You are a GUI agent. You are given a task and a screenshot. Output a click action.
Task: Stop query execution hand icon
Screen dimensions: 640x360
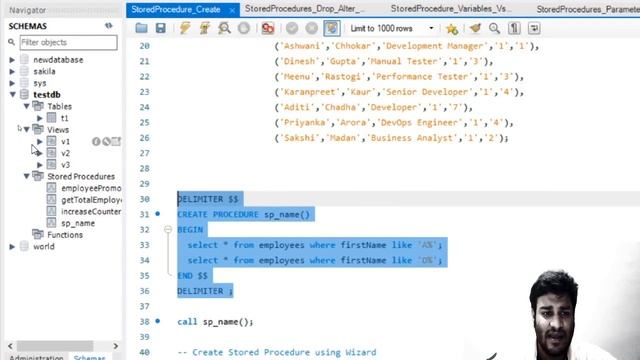[x=244, y=28]
